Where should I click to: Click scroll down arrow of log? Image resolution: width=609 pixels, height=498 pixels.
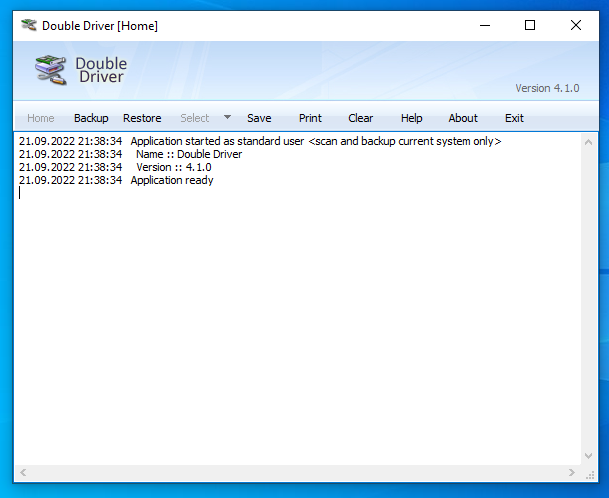pyautogui.click(x=588, y=456)
